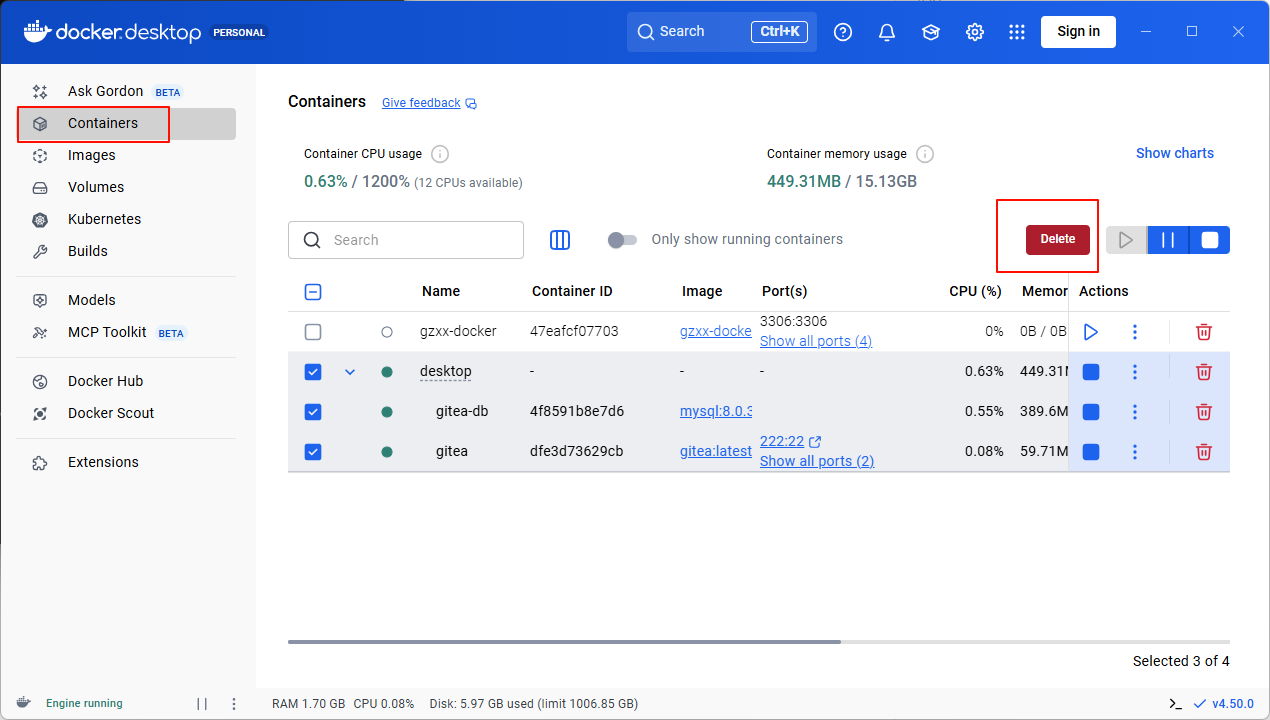
Task: Open Docker Scout in sidebar
Action: click(127, 413)
